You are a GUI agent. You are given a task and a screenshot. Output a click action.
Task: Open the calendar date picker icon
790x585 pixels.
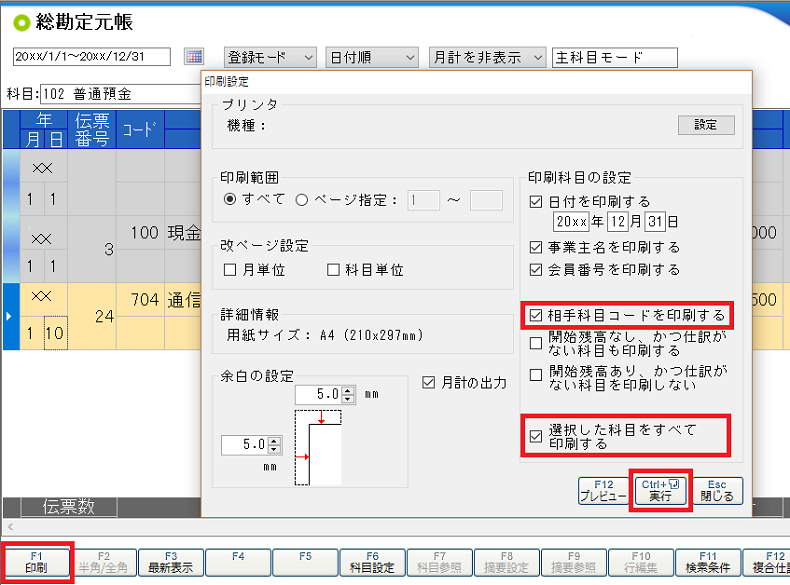(193, 57)
